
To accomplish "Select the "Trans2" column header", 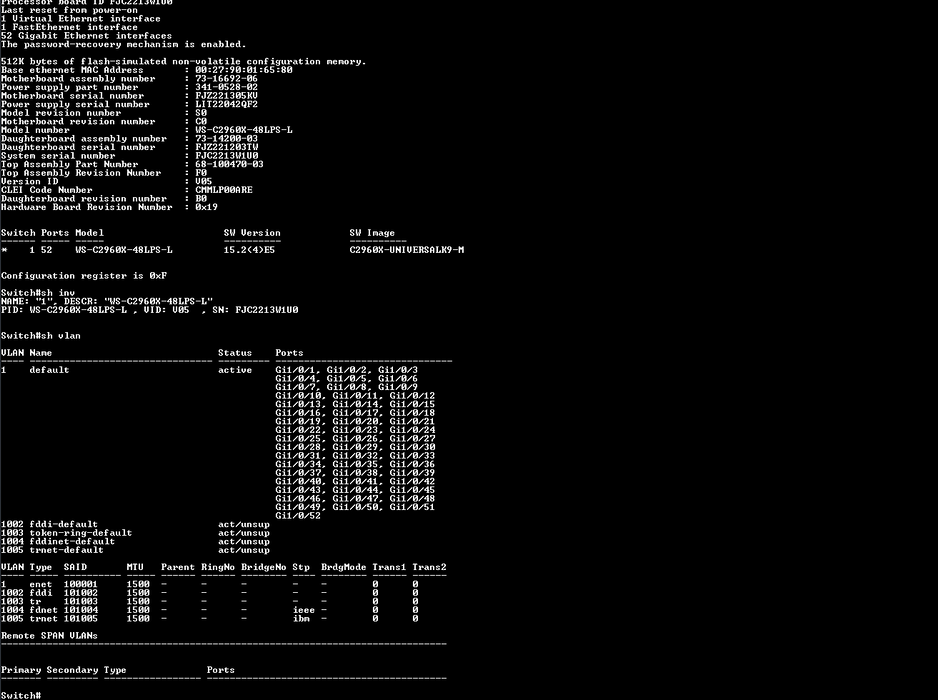I will [x=430, y=567].
